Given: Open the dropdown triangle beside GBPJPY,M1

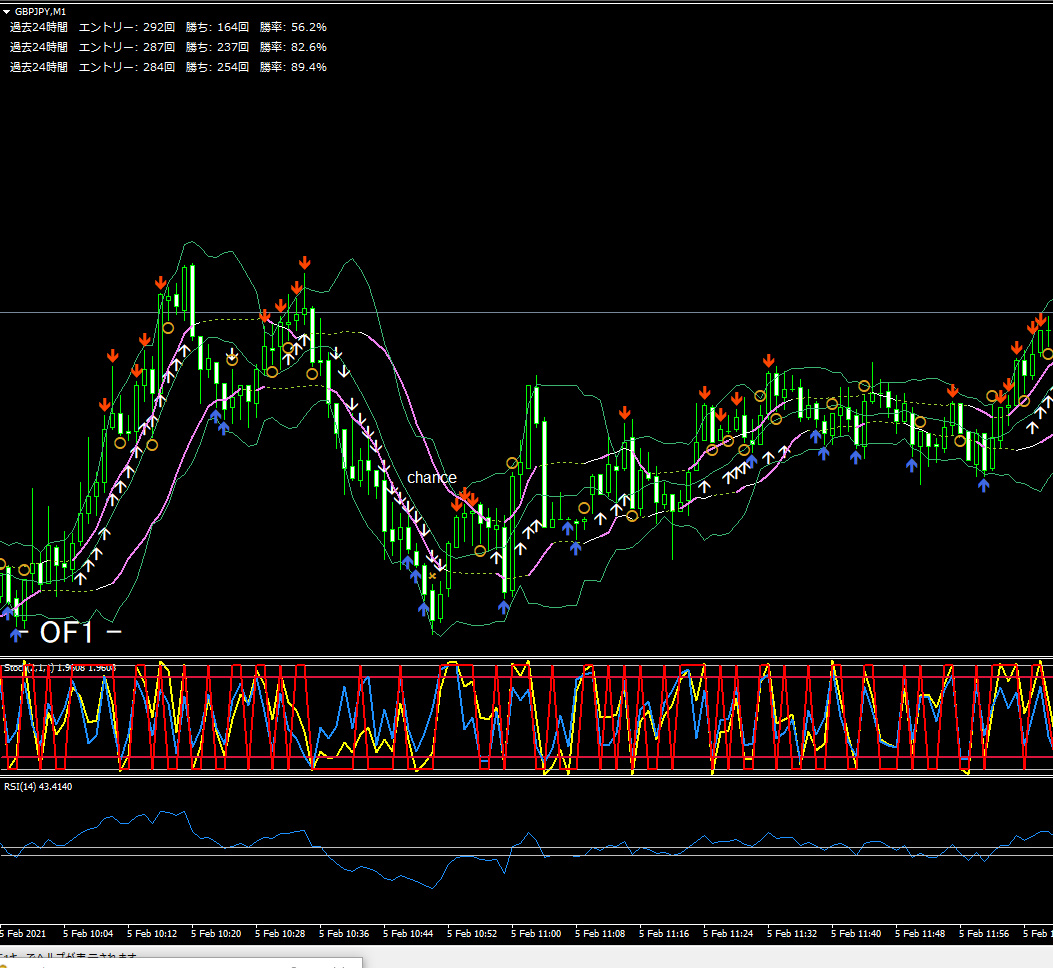Looking at the screenshot, I should click(x=7, y=11).
